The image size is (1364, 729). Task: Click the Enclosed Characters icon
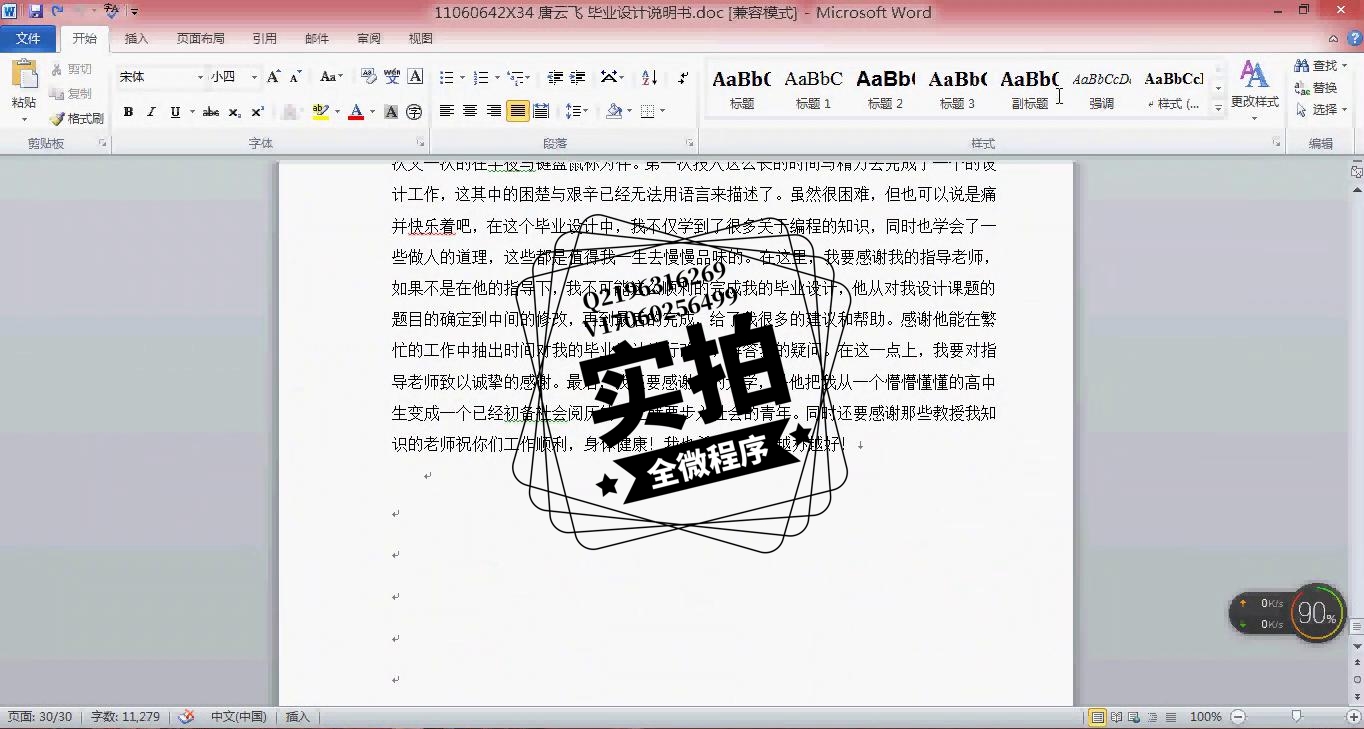click(414, 112)
